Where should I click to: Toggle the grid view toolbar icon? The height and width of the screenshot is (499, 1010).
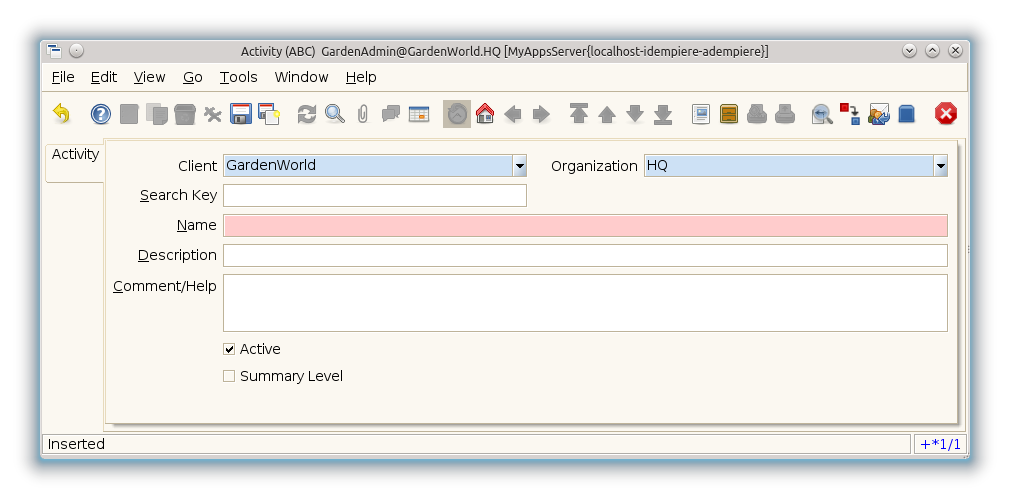point(419,114)
